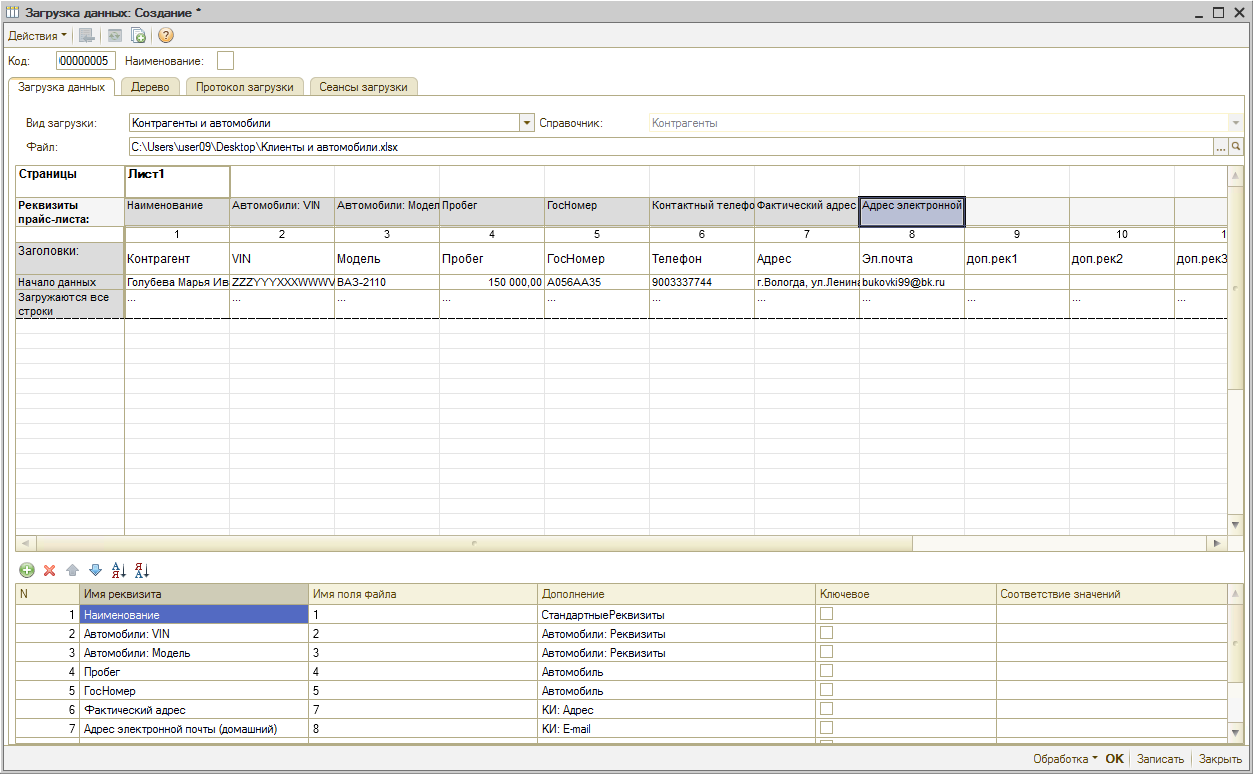Expand the Вид загрузки dropdown list
Image resolution: width=1253 pixels, height=774 pixels.
click(526, 123)
